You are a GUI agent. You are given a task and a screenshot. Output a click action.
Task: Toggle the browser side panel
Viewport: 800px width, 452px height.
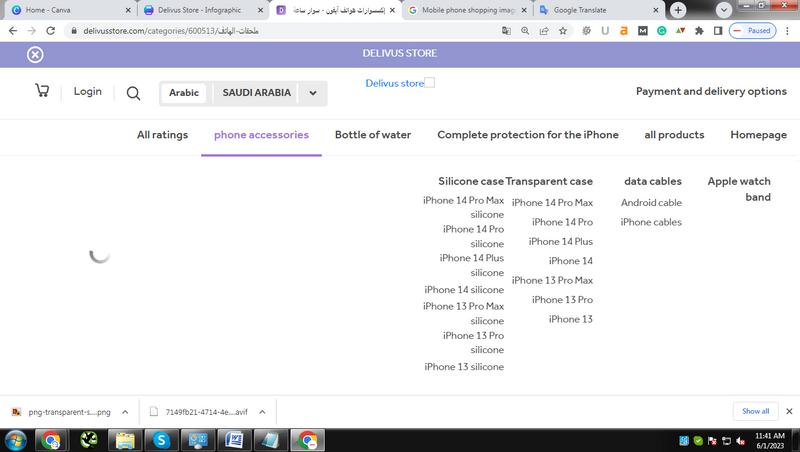point(718,31)
